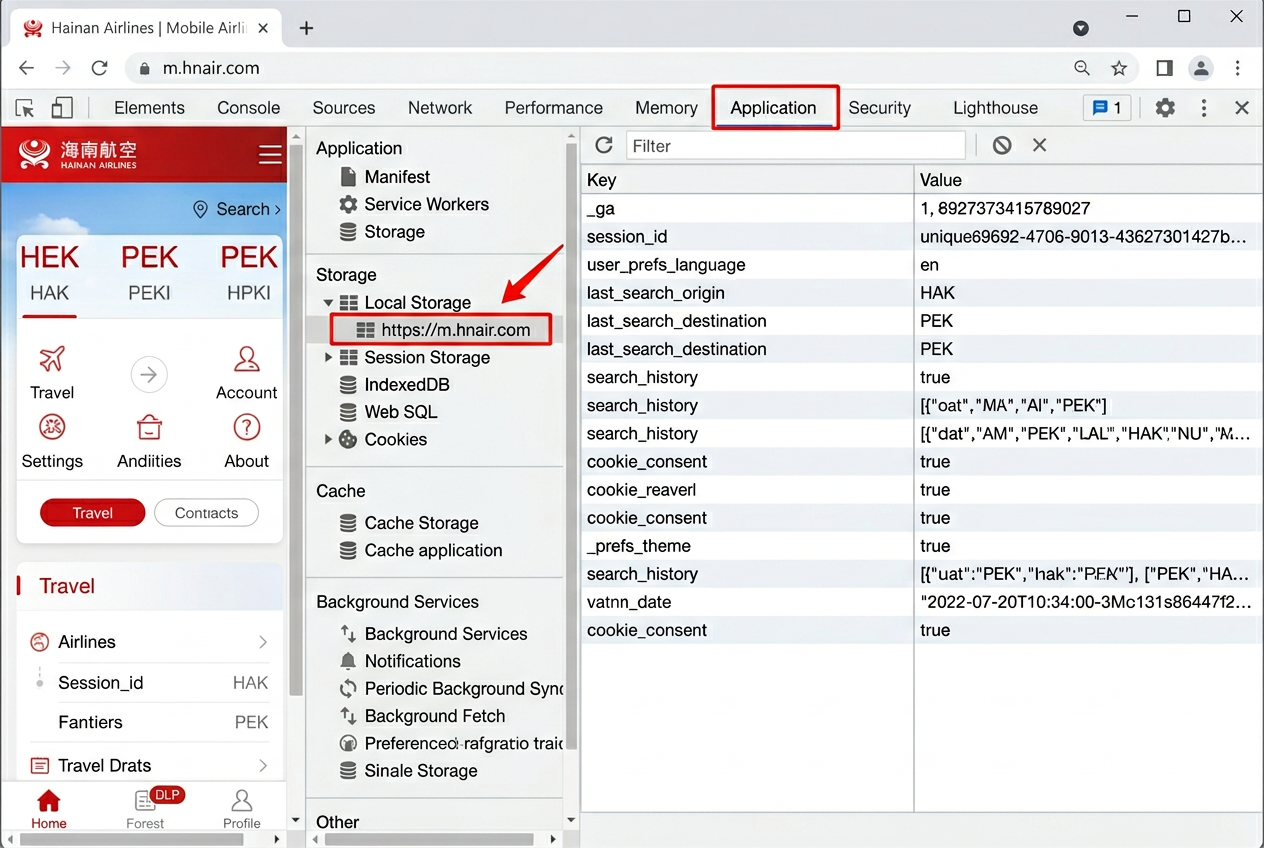Click the round arrow swap button

pyautogui.click(x=149, y=375)
